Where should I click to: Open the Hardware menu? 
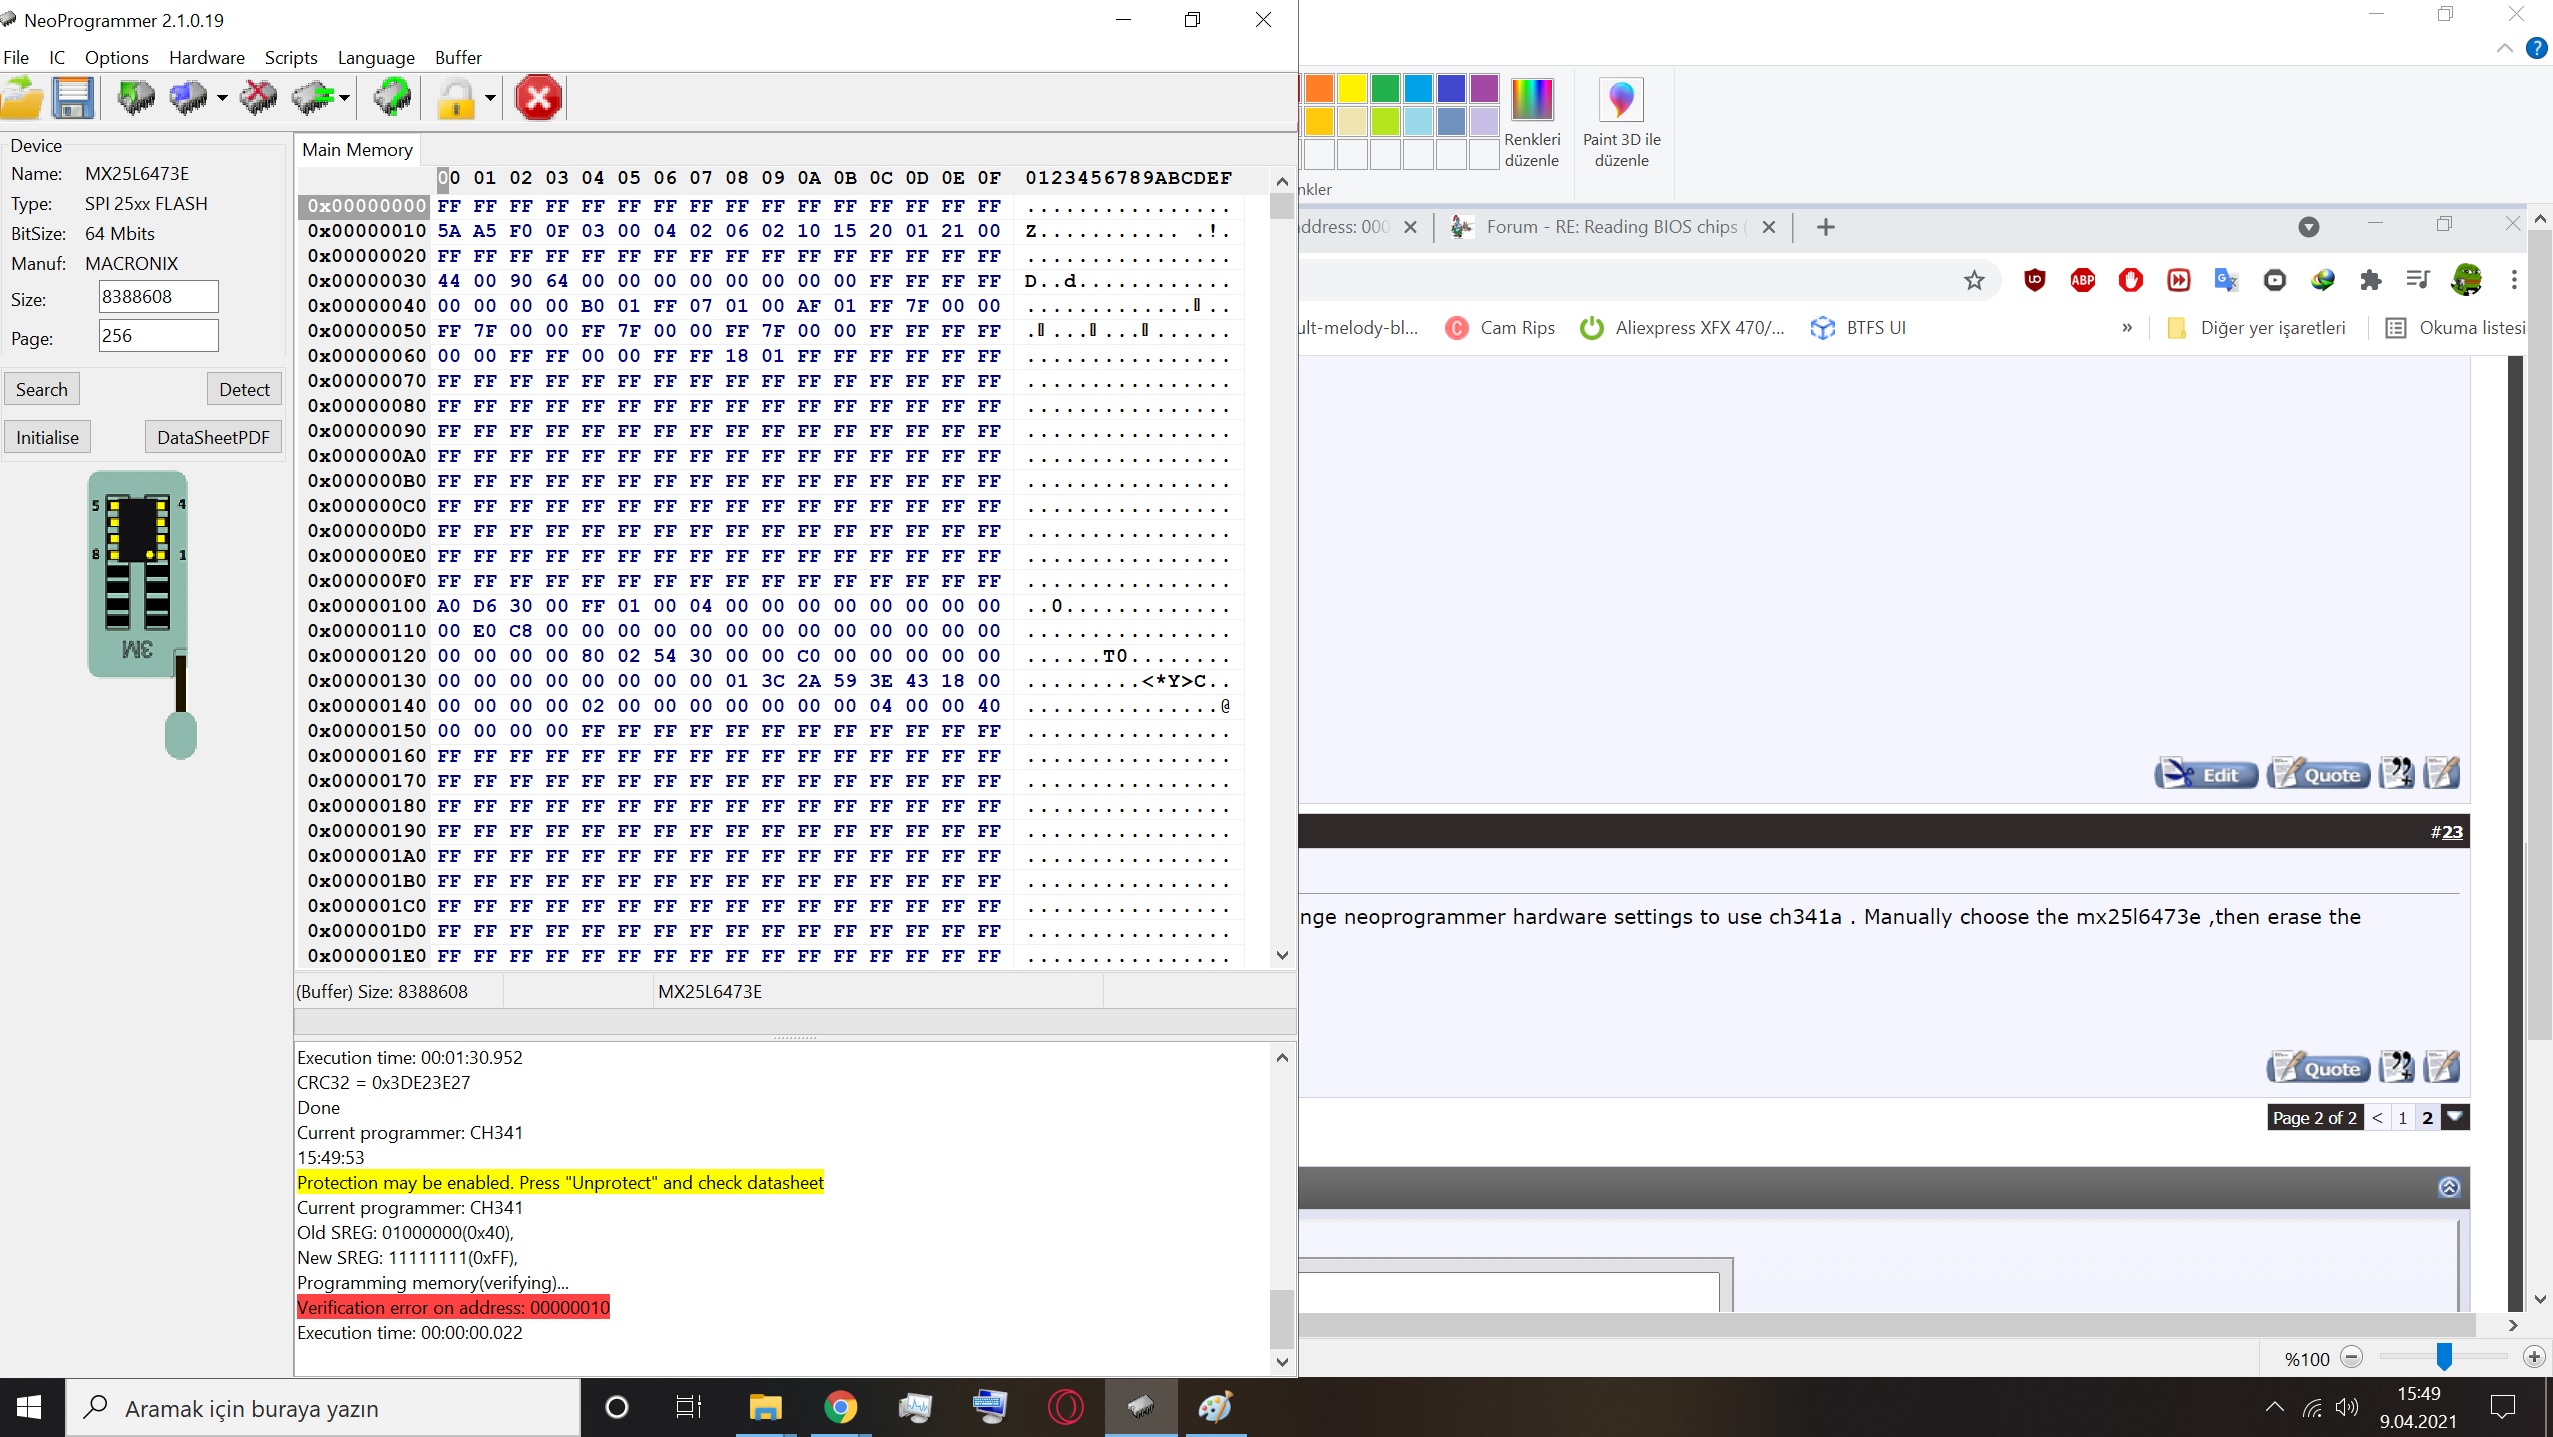tap(206, 58)
